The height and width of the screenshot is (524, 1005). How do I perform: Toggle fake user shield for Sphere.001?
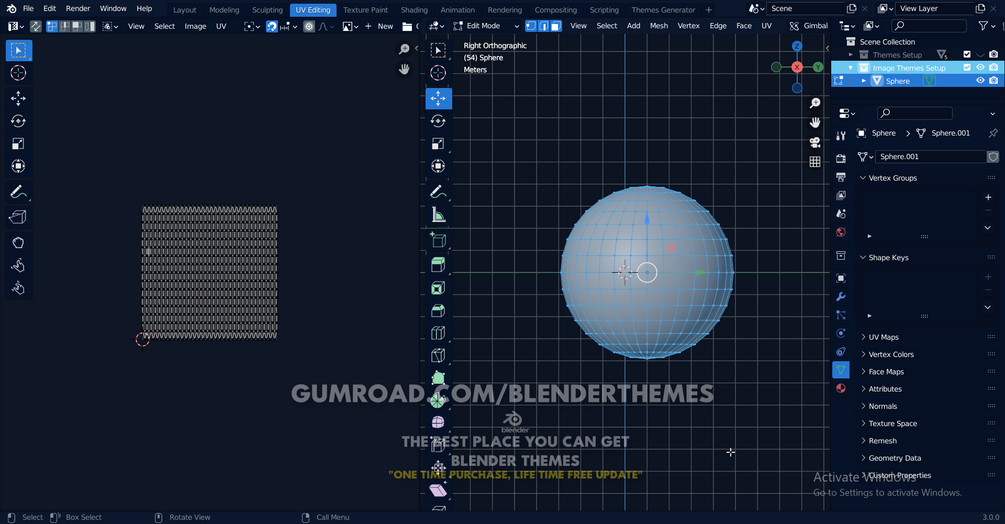(993, 156)
